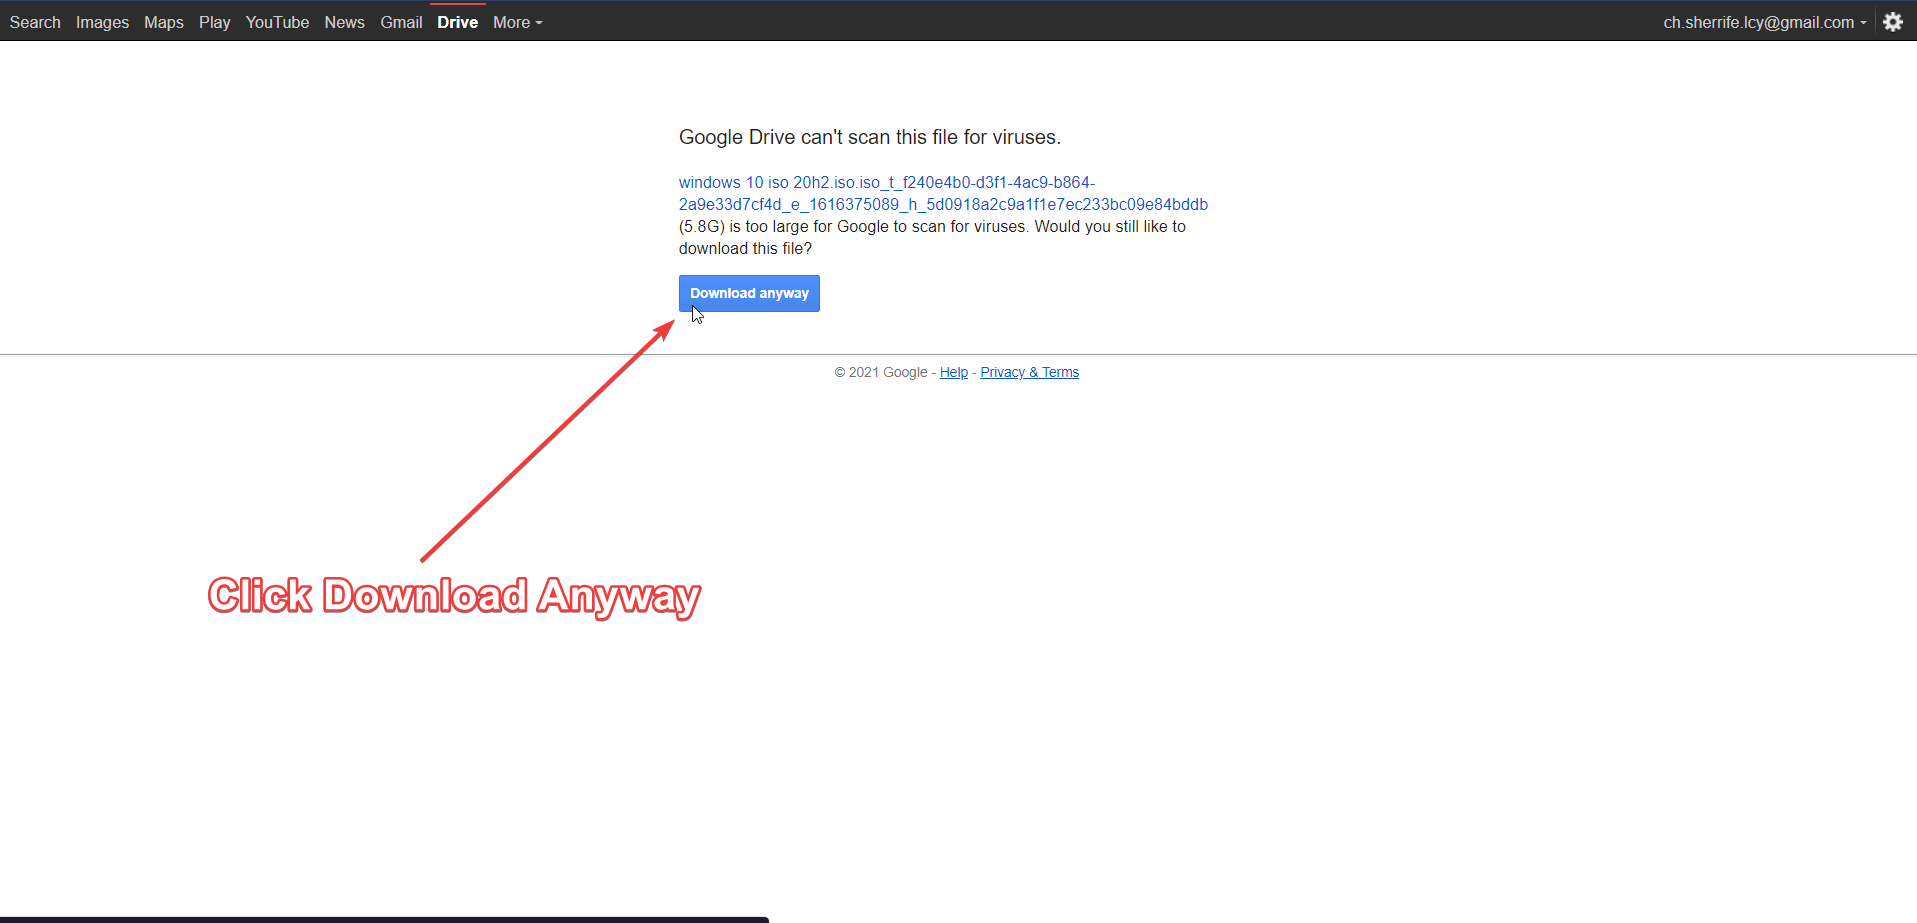The width and height of the screenshot is (1917, 923).
Task: Open the windows 10 iso 20h2 file link
Action: [x=886, y=183]
